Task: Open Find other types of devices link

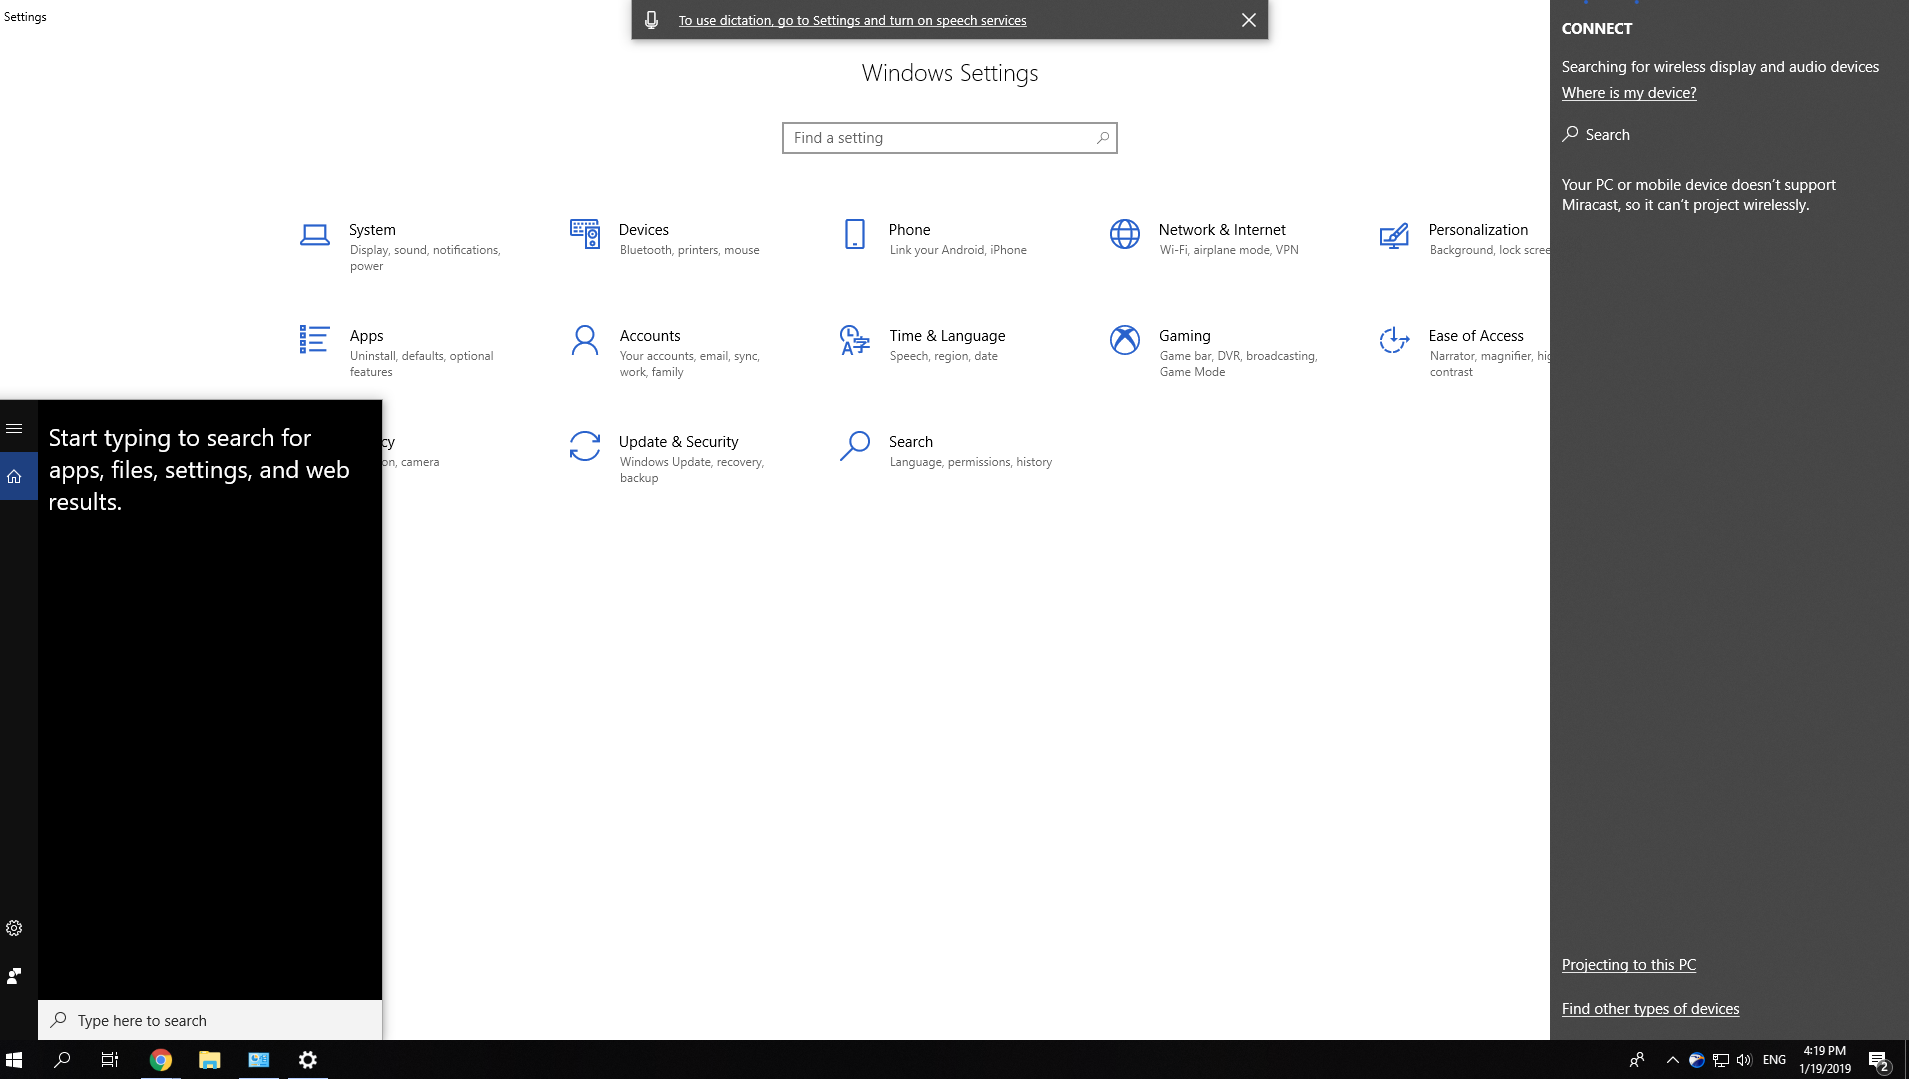Action: tap(1650, 1009)
